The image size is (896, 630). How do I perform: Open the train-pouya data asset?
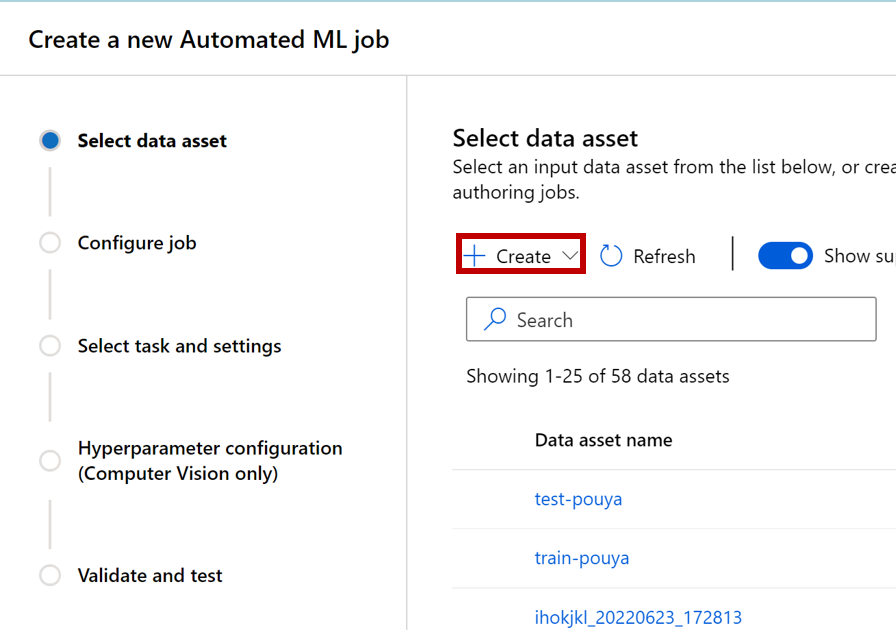[582, 558]
